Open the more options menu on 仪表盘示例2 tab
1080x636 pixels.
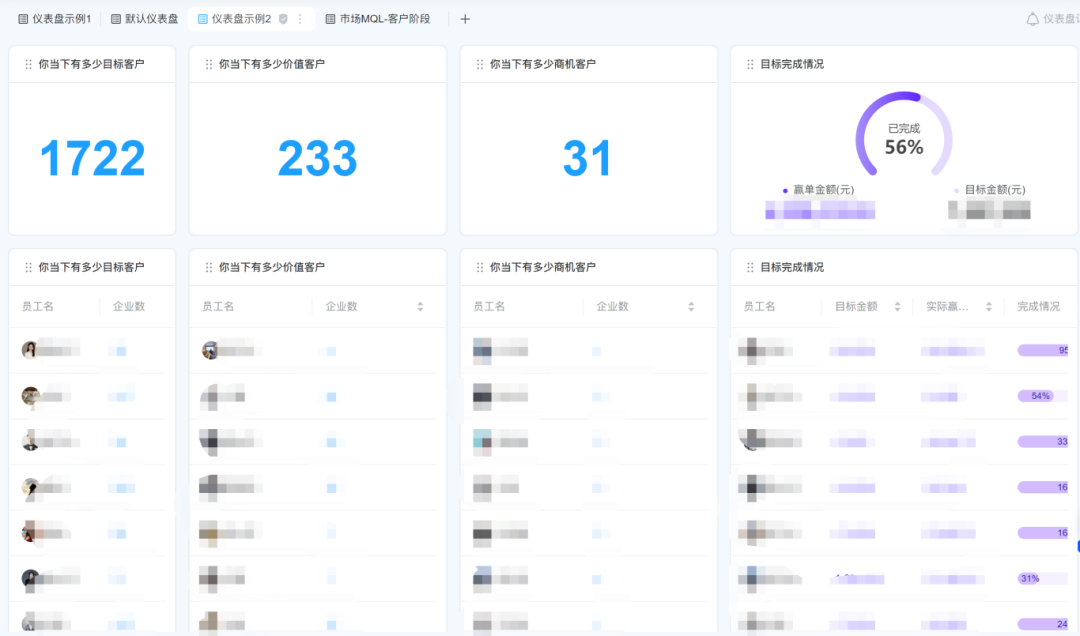299,19
